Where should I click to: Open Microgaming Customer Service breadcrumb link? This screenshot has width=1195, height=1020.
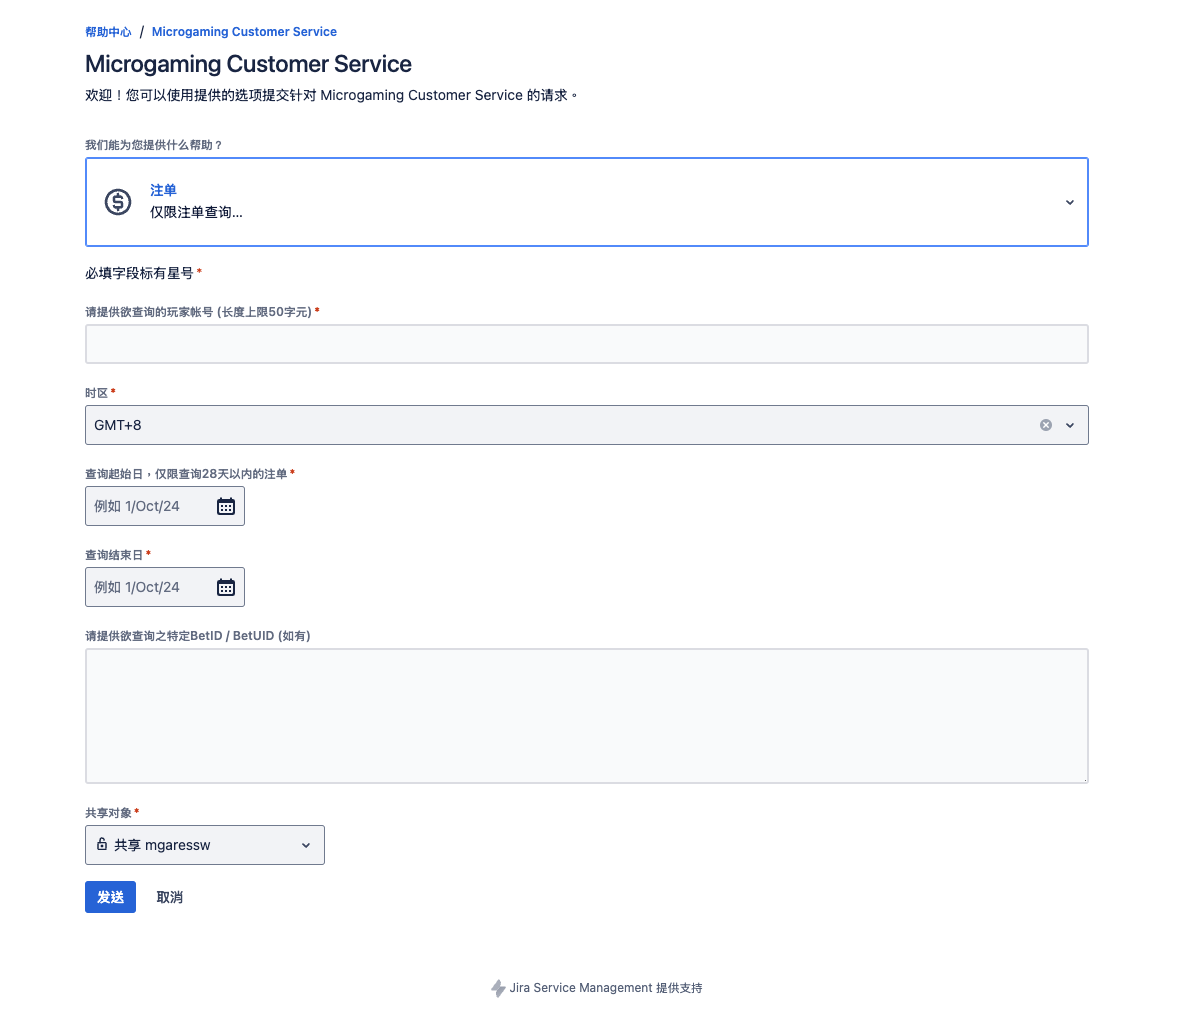[244, 32]
